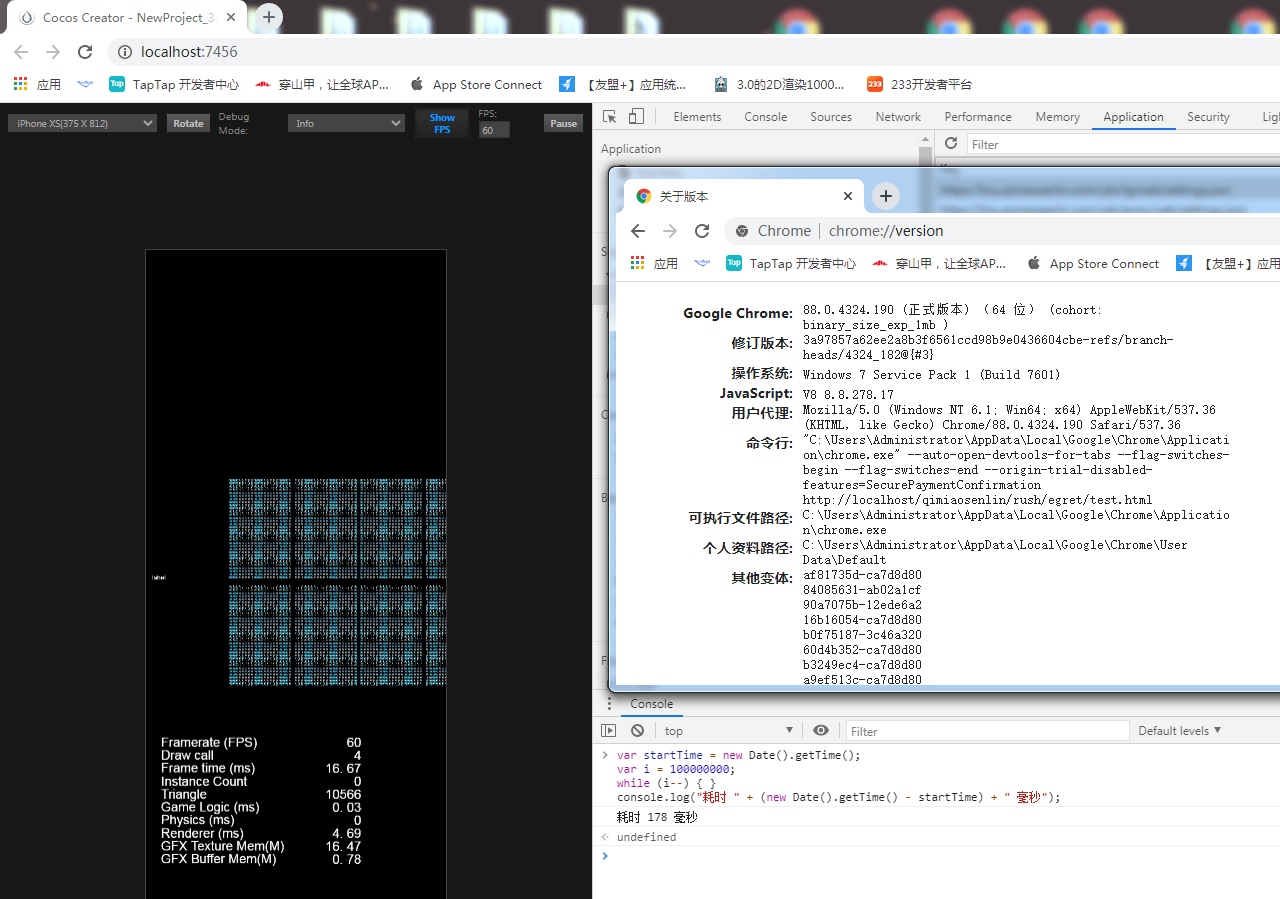Switch to the top Console tab in DevTools
Image resolution: width=1280 pixels, height=899 pixels.
(765, 117)
